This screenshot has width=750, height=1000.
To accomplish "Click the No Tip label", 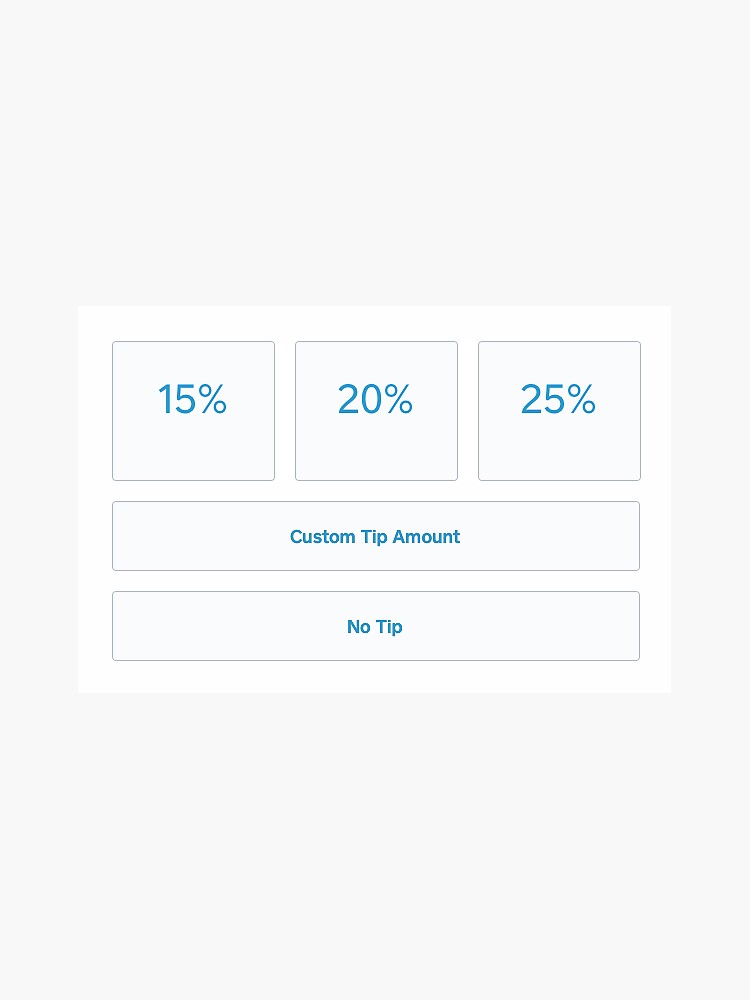I will tap(375, 627).
